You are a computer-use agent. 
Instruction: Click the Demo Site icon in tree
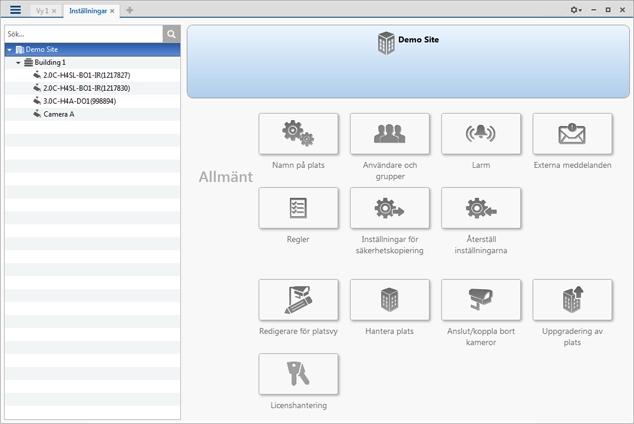[x=20, y=49]
